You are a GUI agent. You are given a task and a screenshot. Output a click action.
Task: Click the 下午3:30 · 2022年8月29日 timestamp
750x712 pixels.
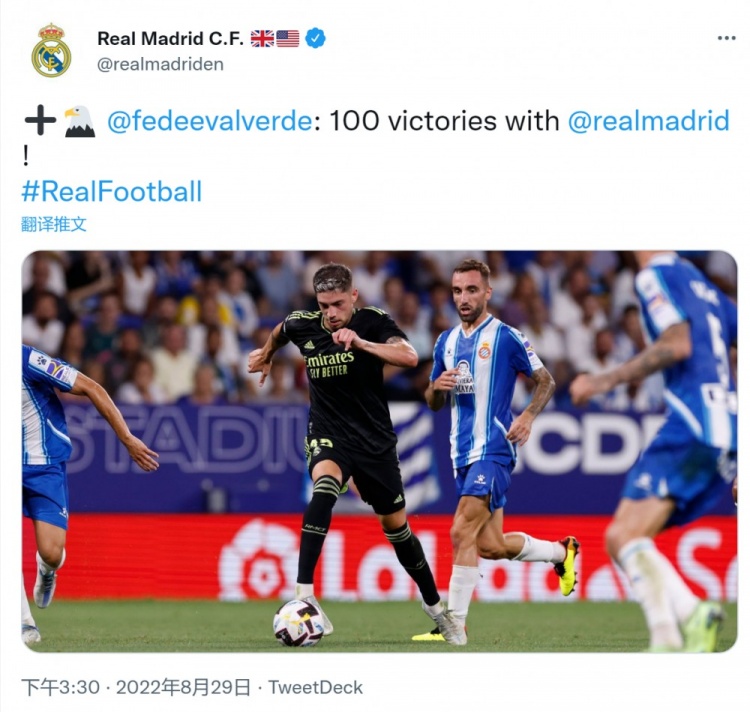click(x=136, y=688)
